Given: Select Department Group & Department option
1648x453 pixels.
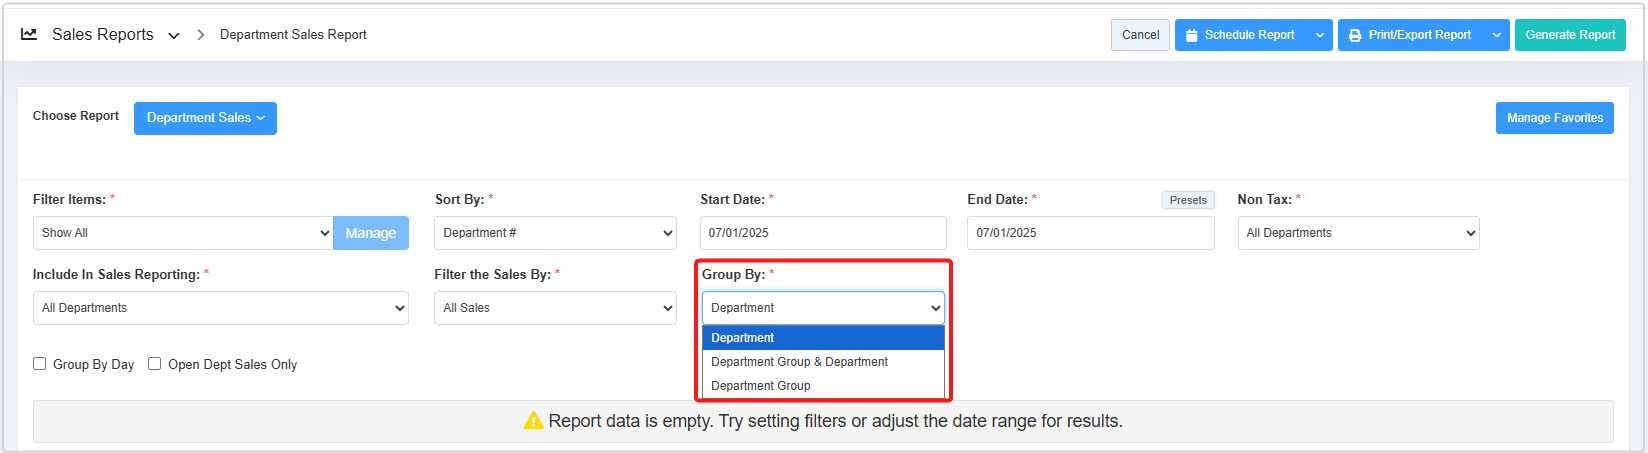Looking at the screenshot, I should (x=799, y=362).
